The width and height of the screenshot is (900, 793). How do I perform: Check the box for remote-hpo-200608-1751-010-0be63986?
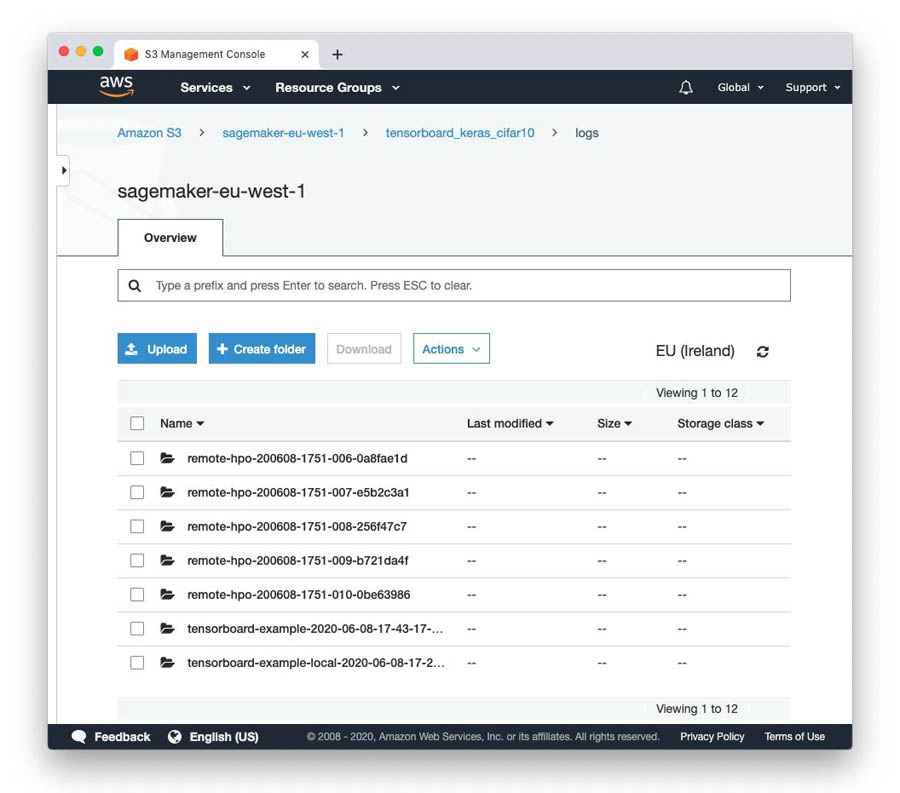point(137,595)
